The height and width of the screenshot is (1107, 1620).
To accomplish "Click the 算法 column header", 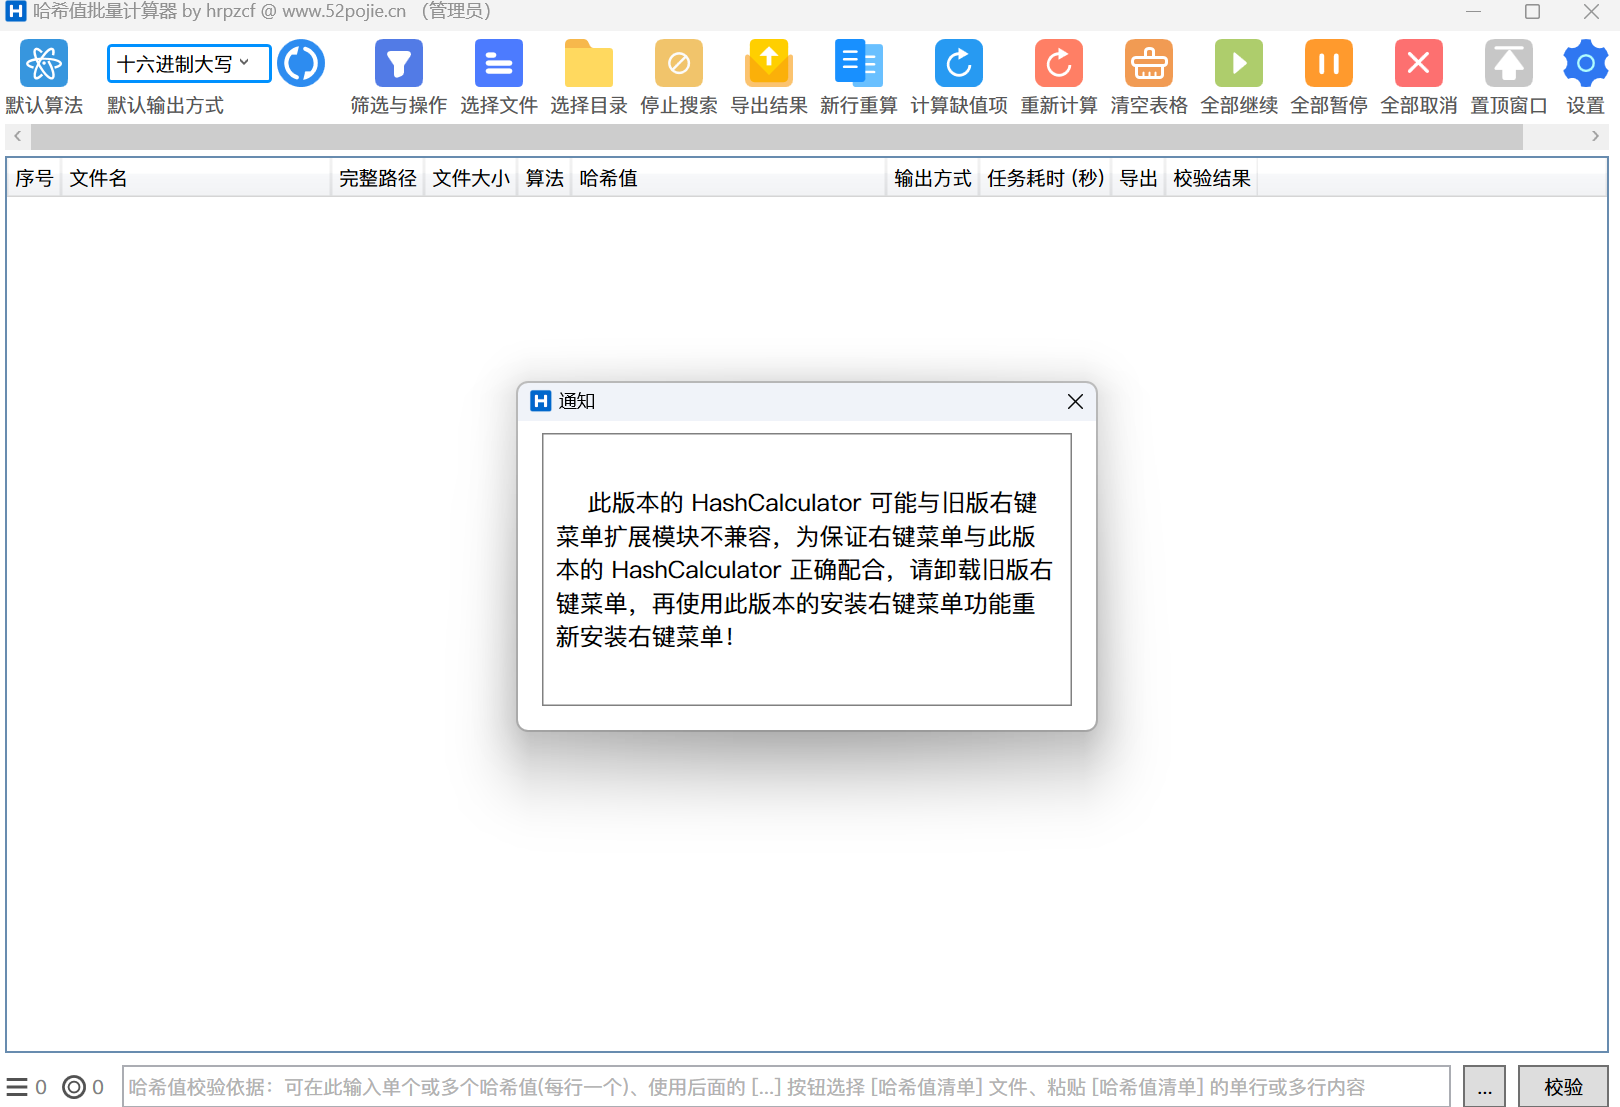I will click(x=545, y=178).
